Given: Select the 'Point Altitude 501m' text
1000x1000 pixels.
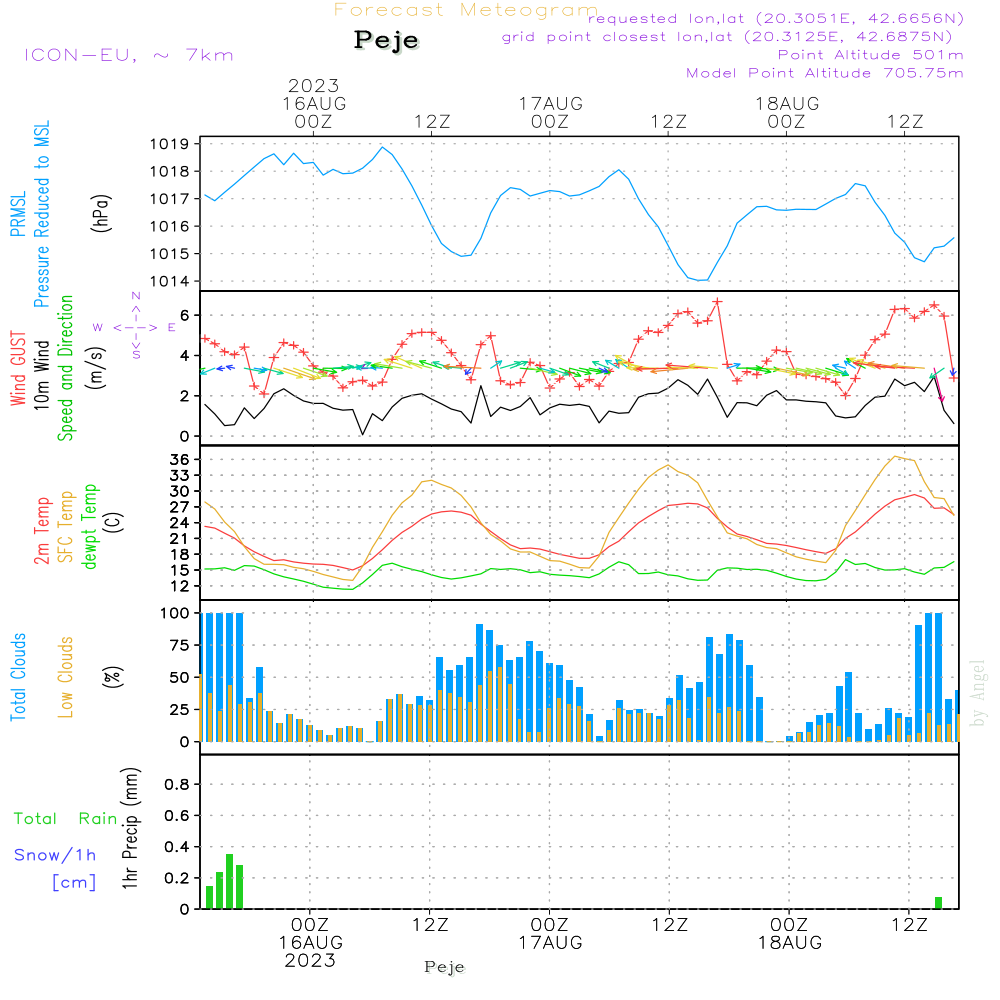Looking at the screenshot, I should [871, 55].
